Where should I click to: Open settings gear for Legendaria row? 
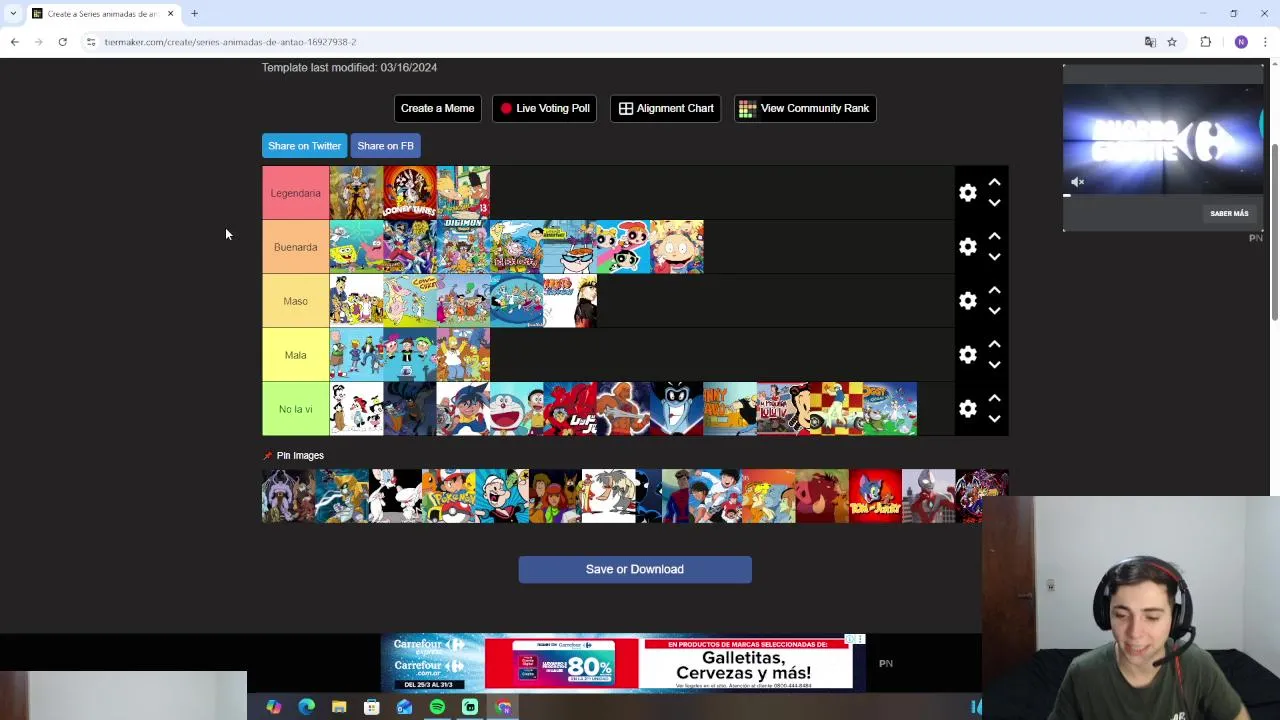point(967,193)
